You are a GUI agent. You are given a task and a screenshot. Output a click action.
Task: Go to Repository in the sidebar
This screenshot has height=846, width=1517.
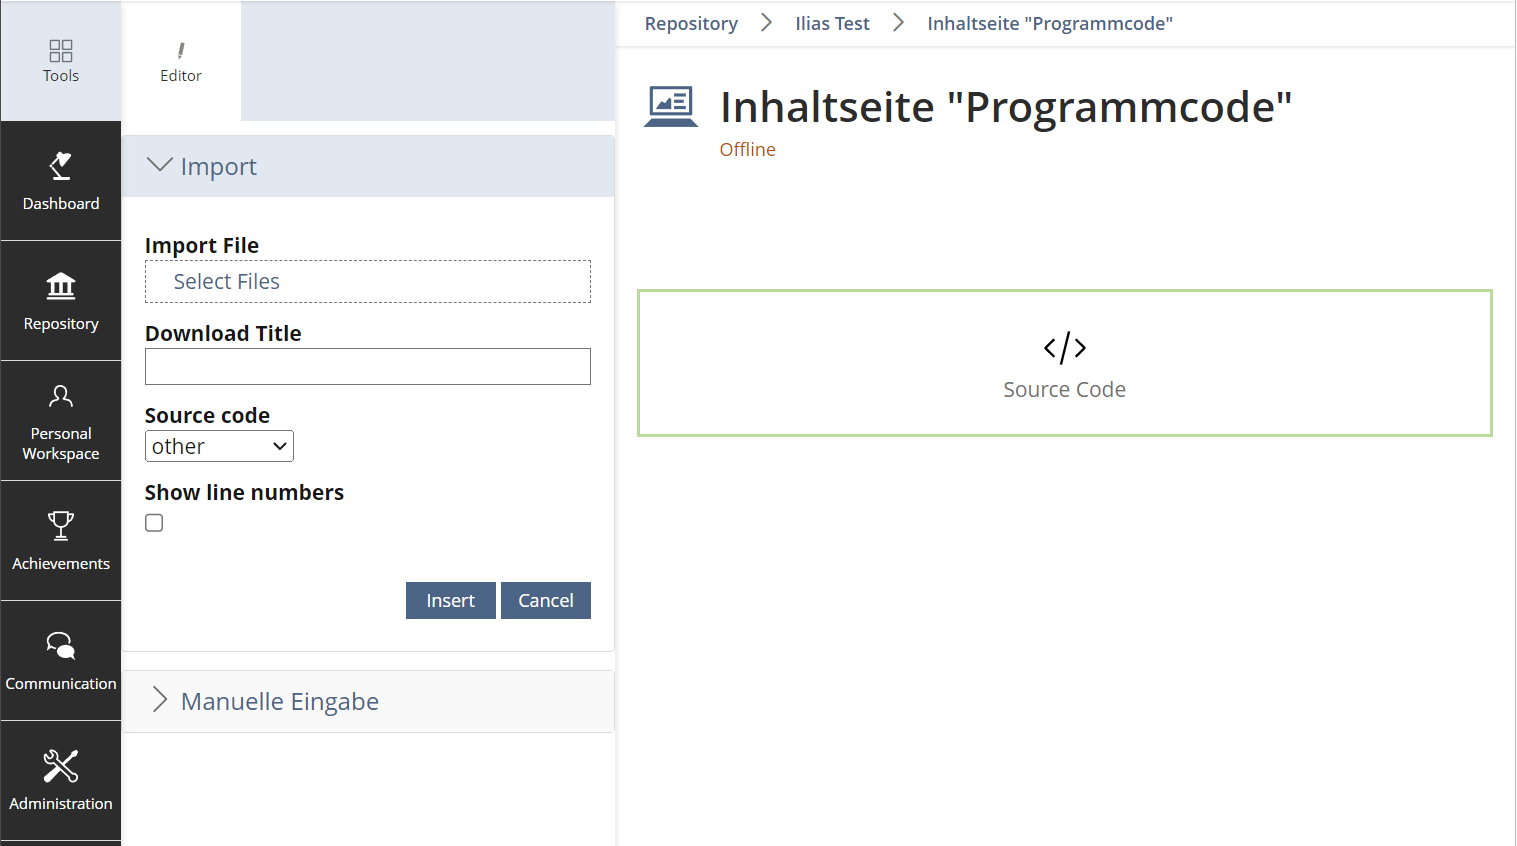tap(61, 287)
